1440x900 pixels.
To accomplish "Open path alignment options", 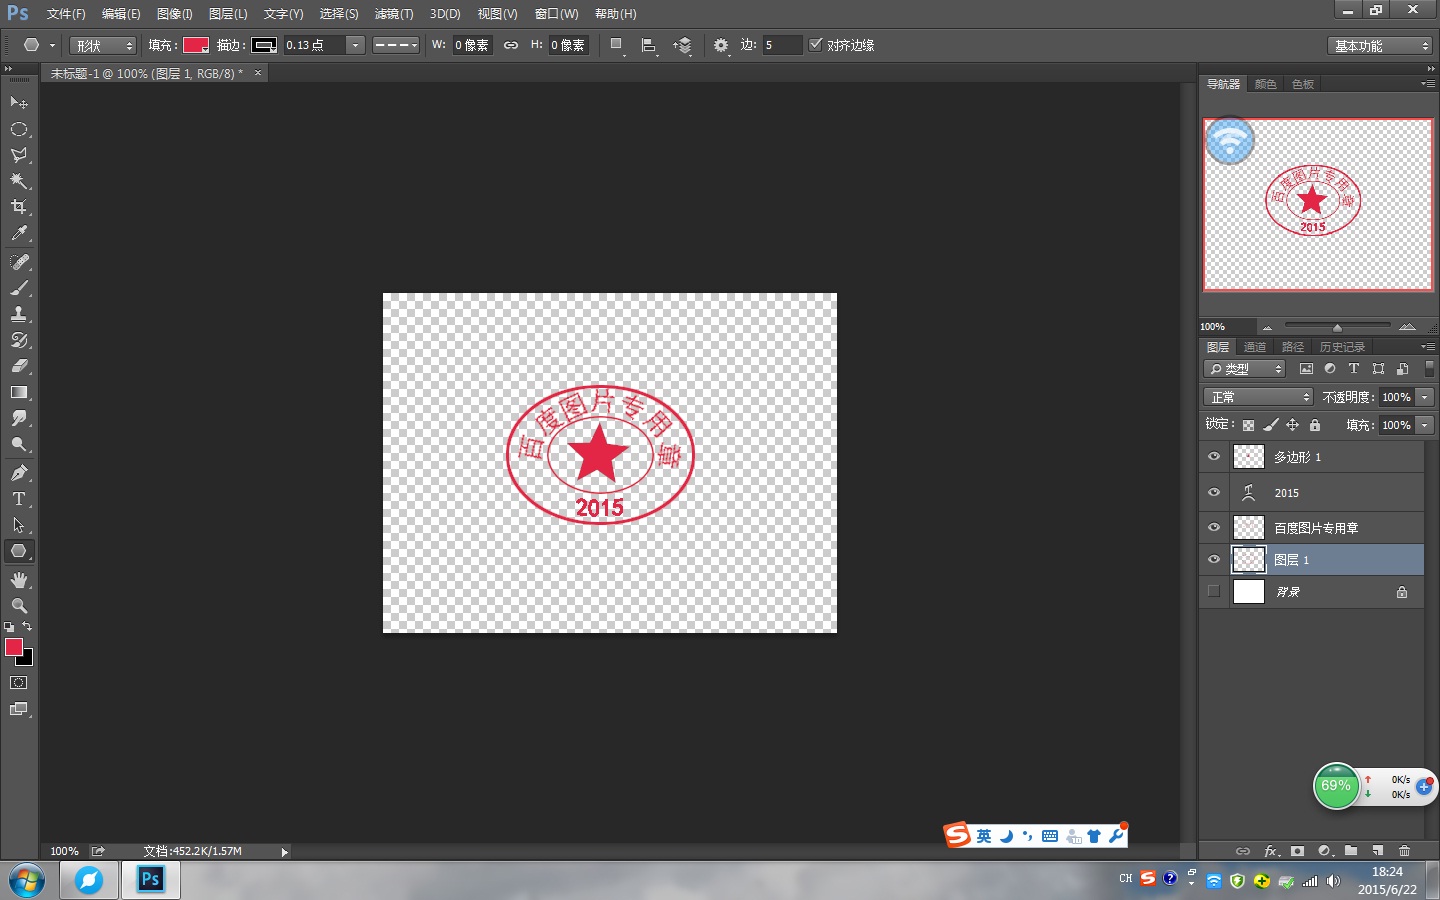I will pyautogui.click(x=649, y=45).
